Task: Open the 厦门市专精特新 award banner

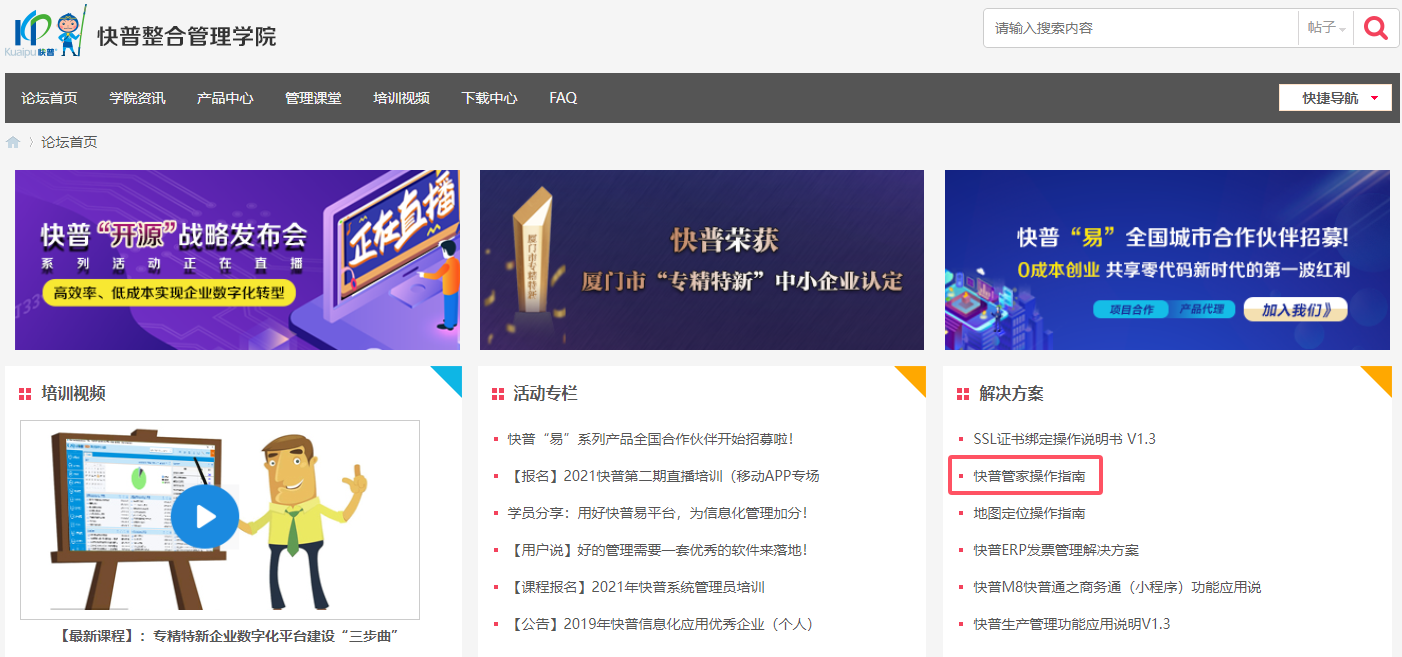Action: (702, 260)
